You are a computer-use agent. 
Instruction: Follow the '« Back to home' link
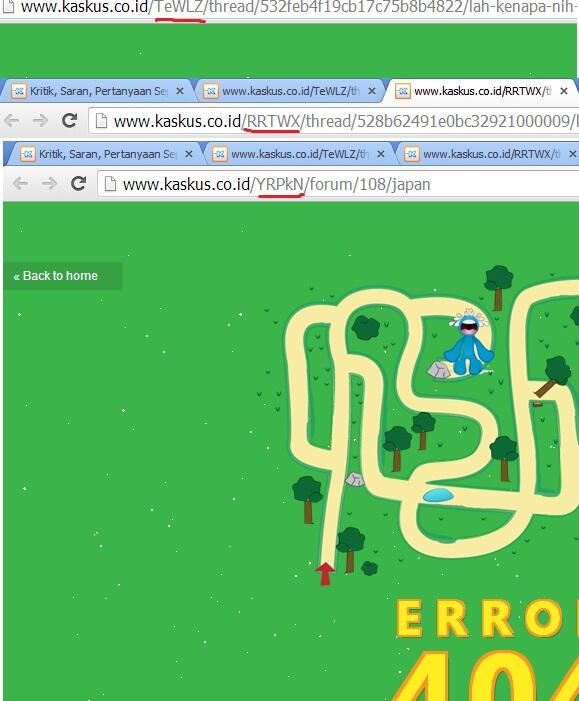point(55,276)
